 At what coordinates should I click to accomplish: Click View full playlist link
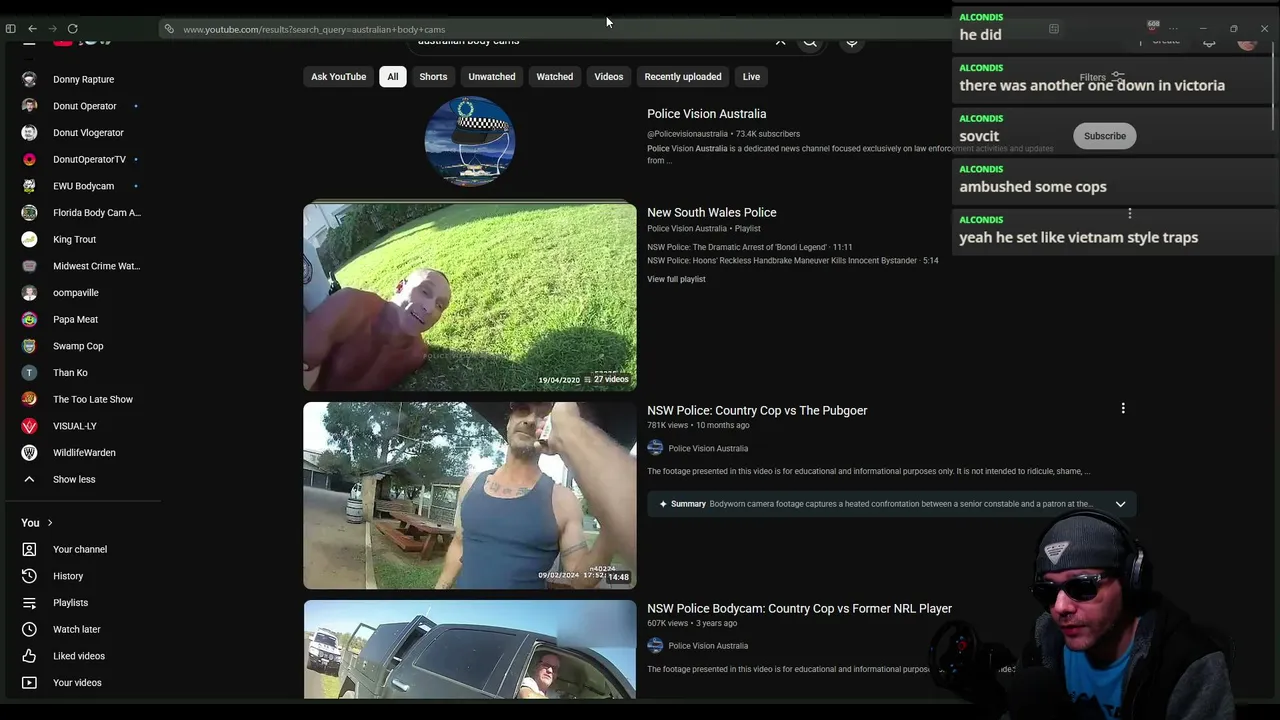pos(676,279)
